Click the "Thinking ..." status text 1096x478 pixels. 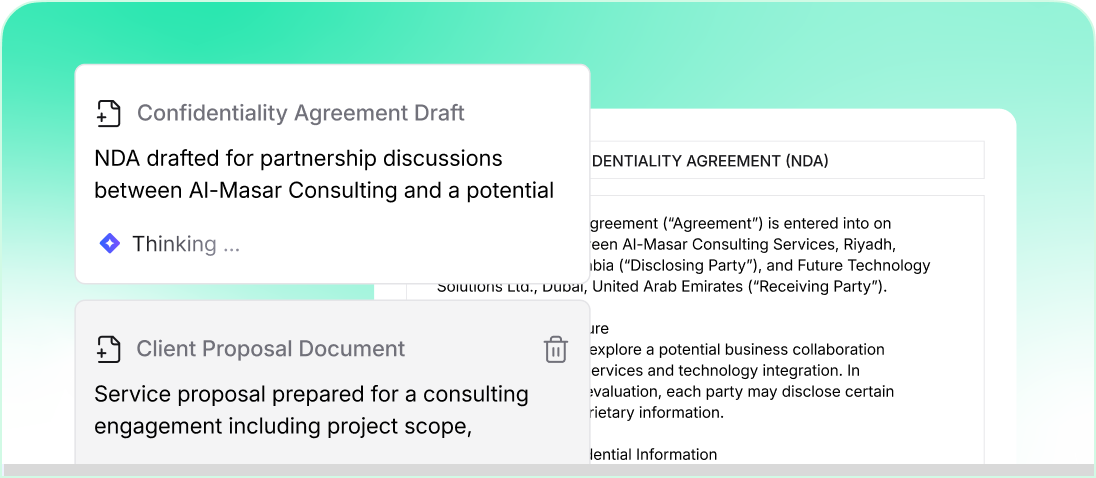tap(186, 244)
